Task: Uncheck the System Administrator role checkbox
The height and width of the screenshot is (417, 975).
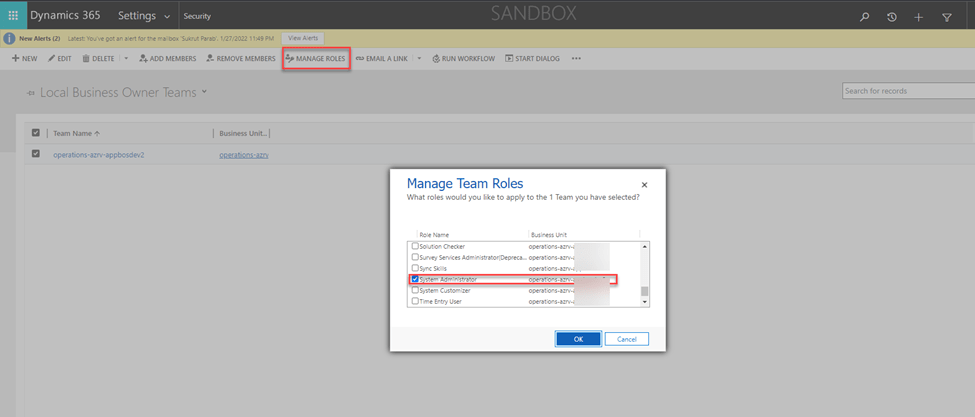Action: click(416, 279)
